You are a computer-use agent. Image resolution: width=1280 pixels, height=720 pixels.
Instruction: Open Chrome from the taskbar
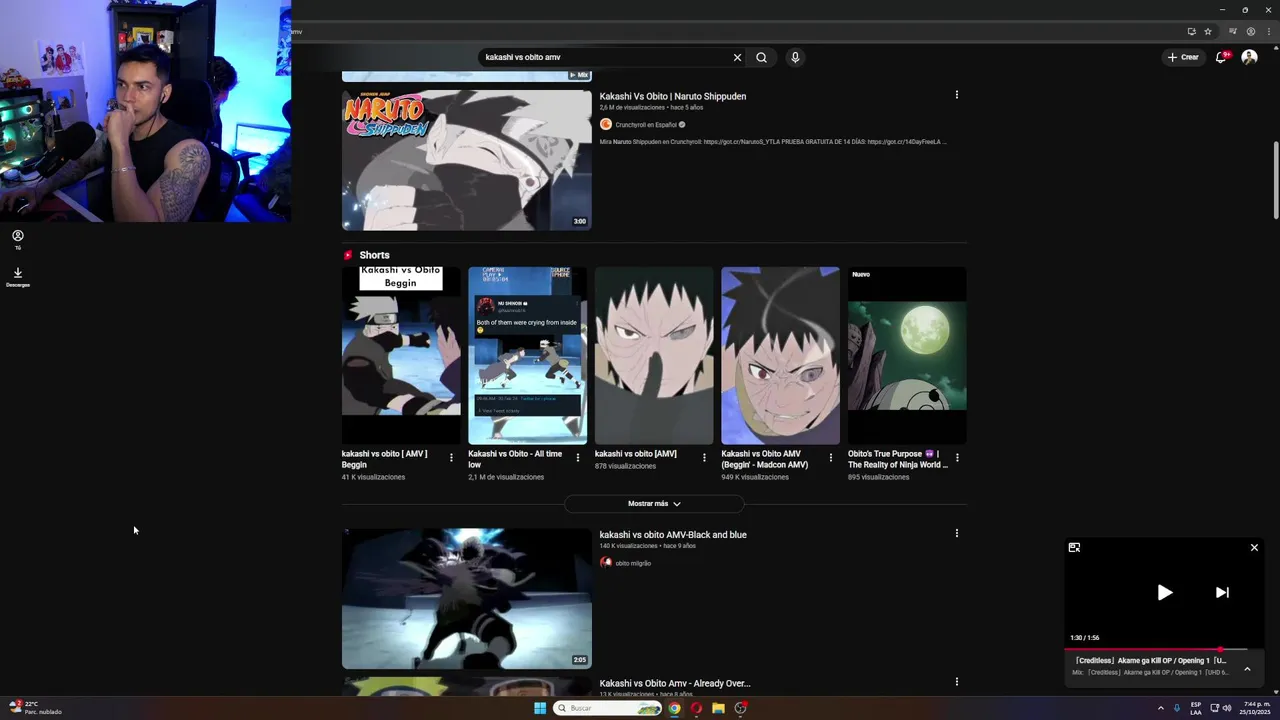(675, 708)
